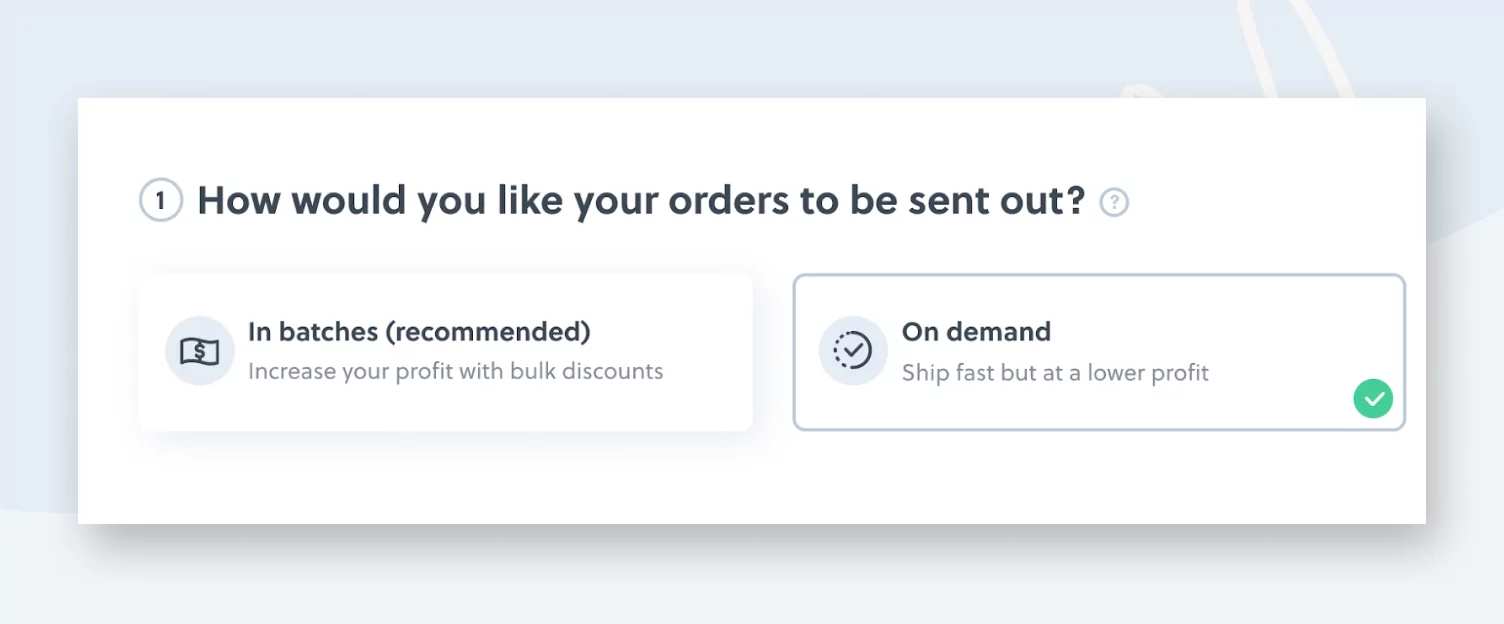This screenshot has height=624, width=1504.
Task: Click the "In batches (recommended)" title
Action: click(419, 332)
